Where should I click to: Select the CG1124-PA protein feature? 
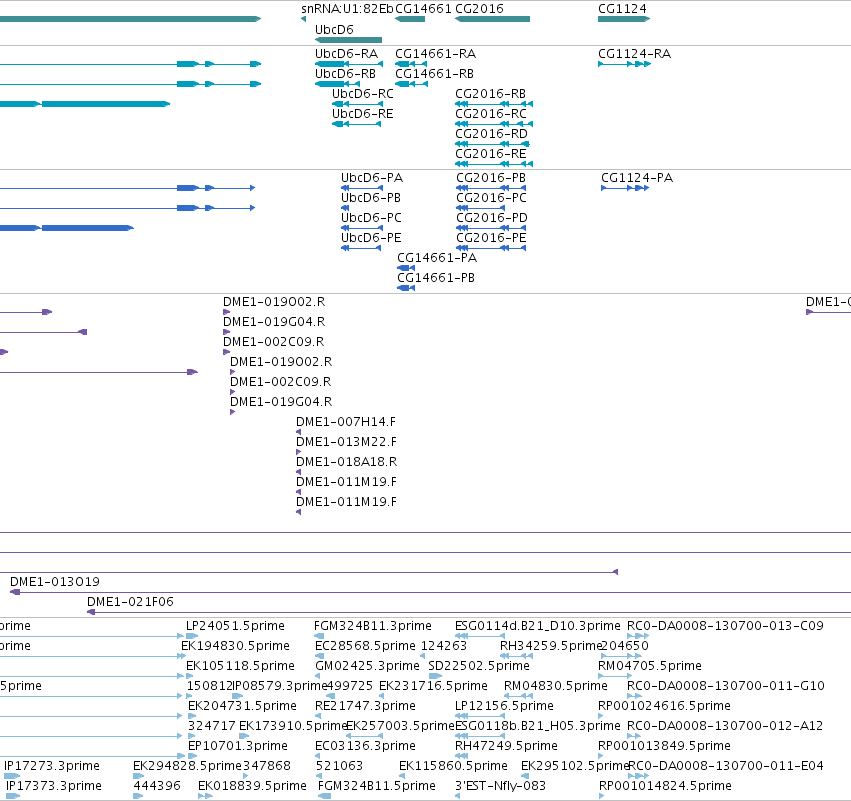[625, 188]
